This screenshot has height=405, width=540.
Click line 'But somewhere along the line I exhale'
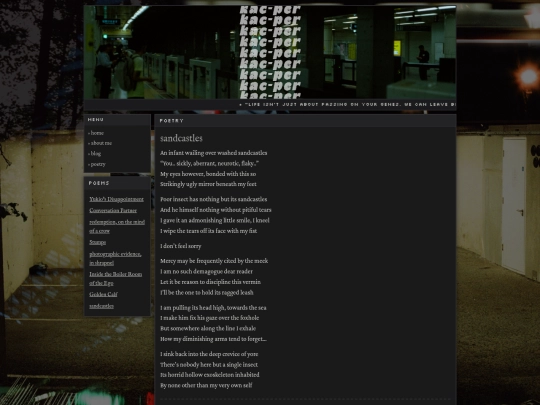208,329
